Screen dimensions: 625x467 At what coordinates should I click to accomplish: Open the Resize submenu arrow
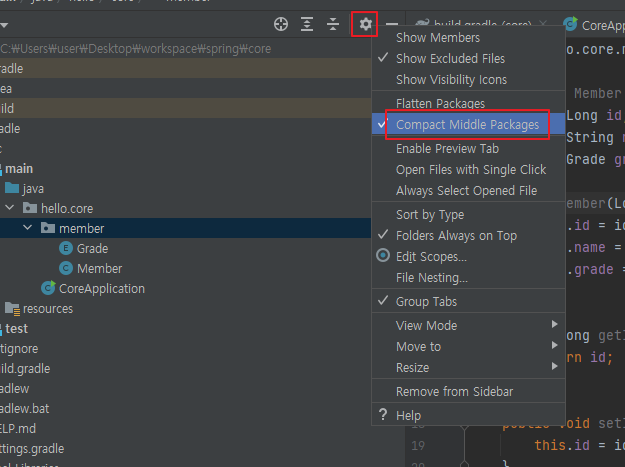pyautogui.click(x=554, y=366)
